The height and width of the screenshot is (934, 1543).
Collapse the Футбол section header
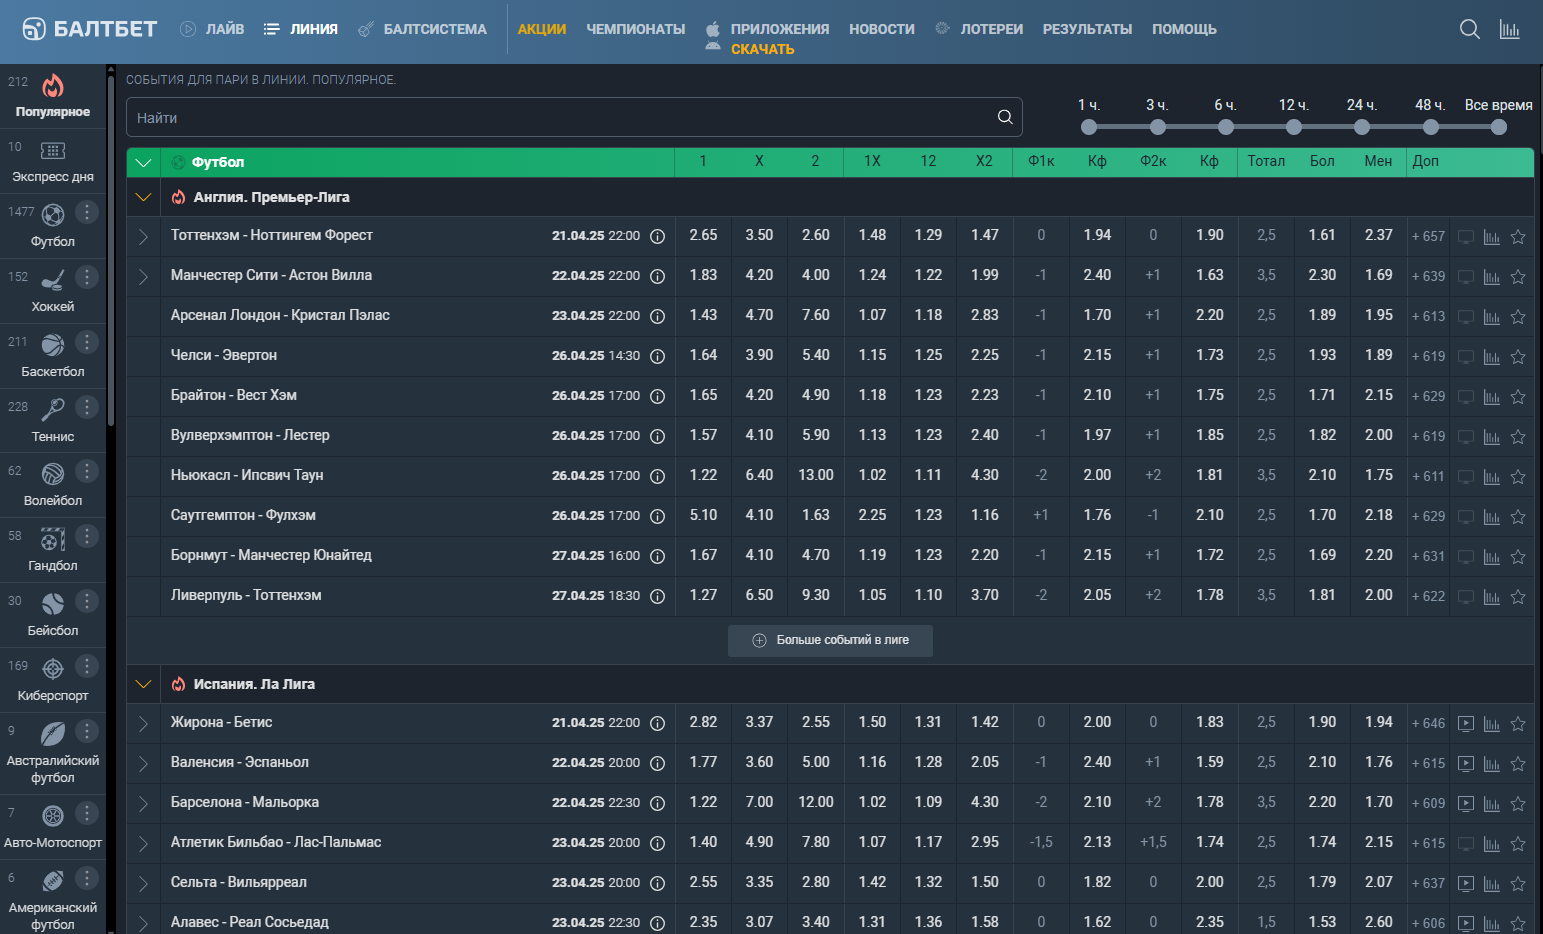pos(143,162)
